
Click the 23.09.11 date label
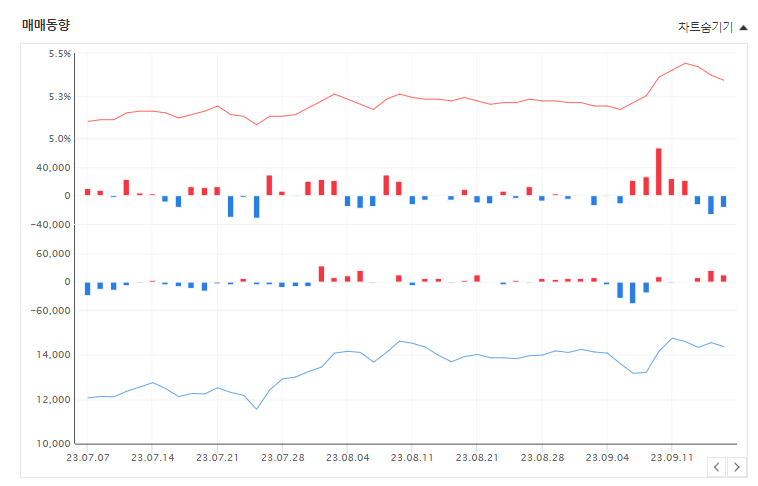tap(671, 457)
